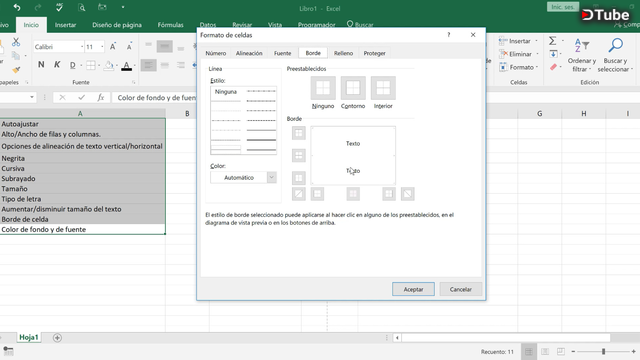640x360 pixels.
Task: Select the Hoja1 sheet tab
Action: click(29, 337)
